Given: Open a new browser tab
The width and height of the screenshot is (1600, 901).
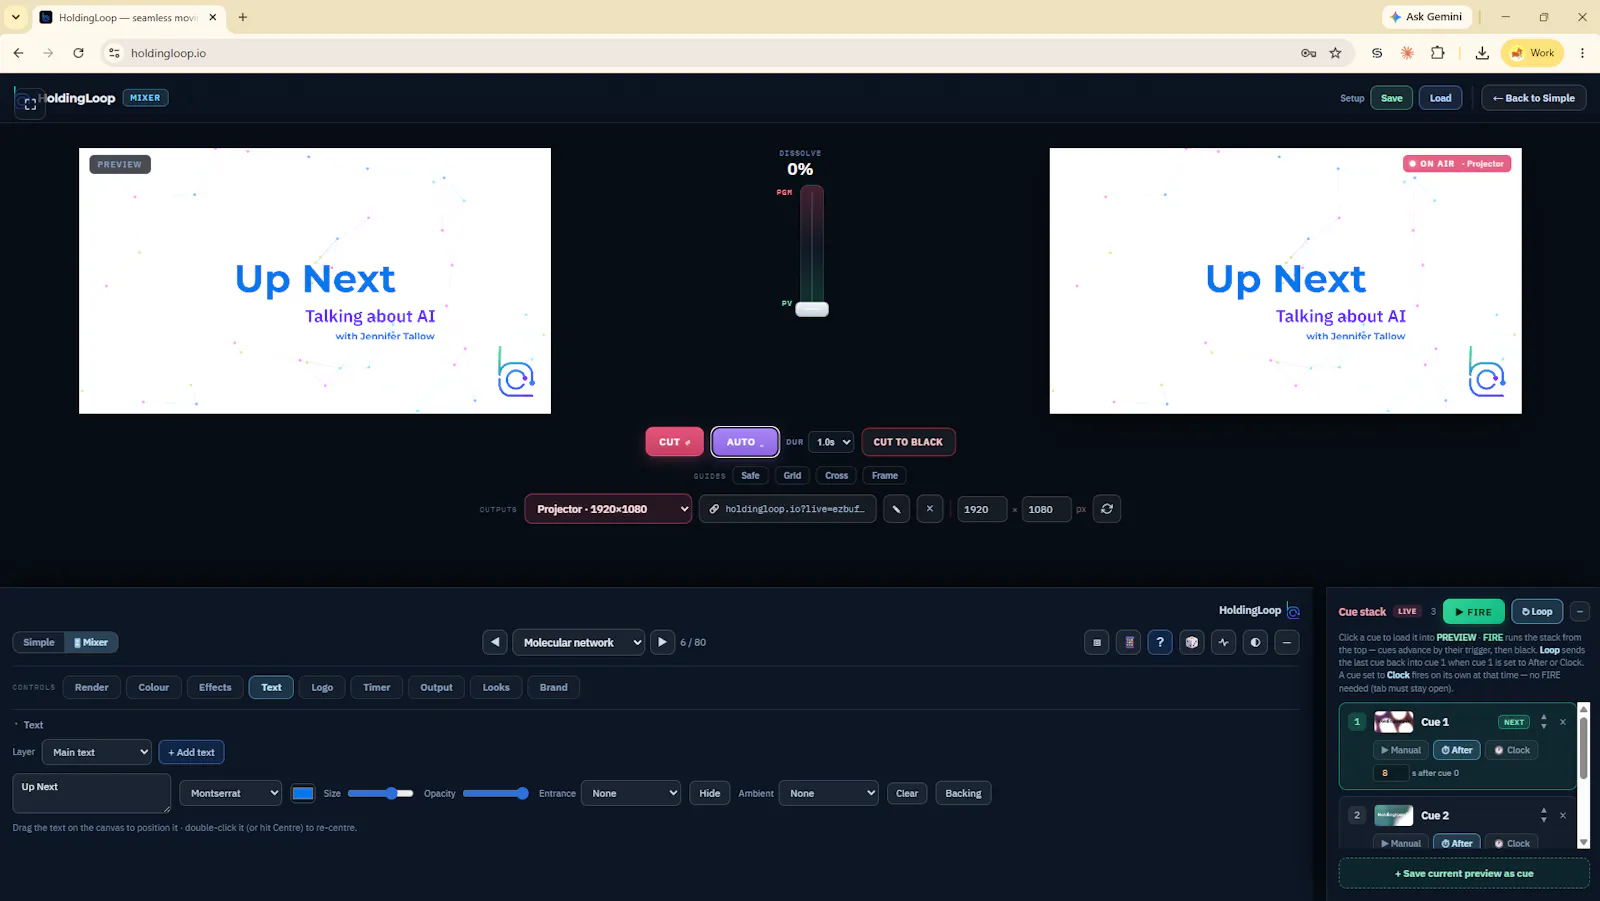Looking at the screenshot, I should pyautogui.click(x=242, y=17).
